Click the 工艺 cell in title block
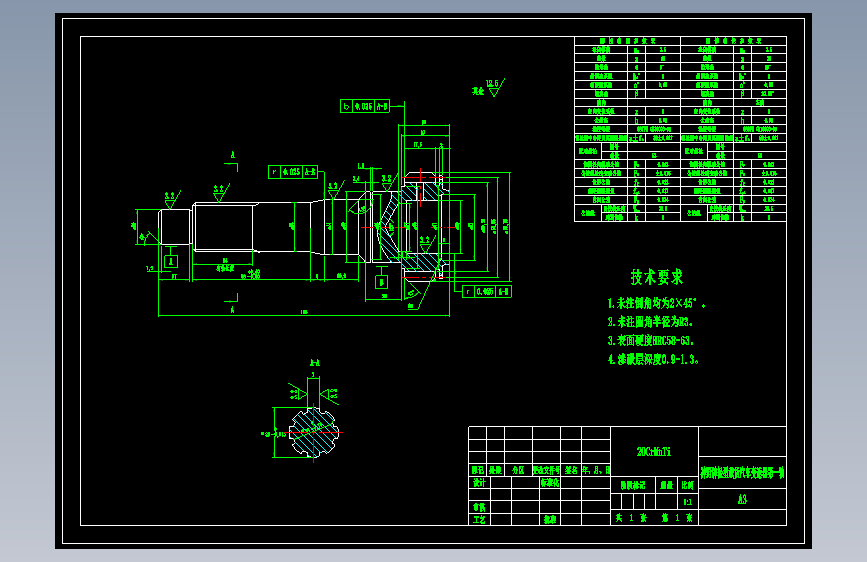Image resolution: width=867 pixels, height=562 pixels. [479, 520]
